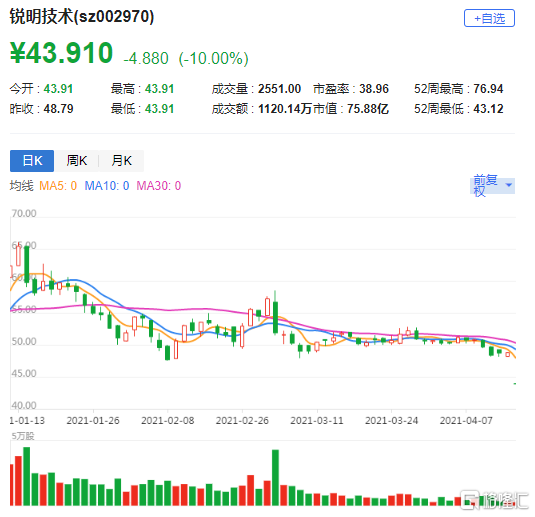Screen dimensions: 535x517
Task: Add stock to watchlist with +自选 button
Action: (x=489, y=18)
